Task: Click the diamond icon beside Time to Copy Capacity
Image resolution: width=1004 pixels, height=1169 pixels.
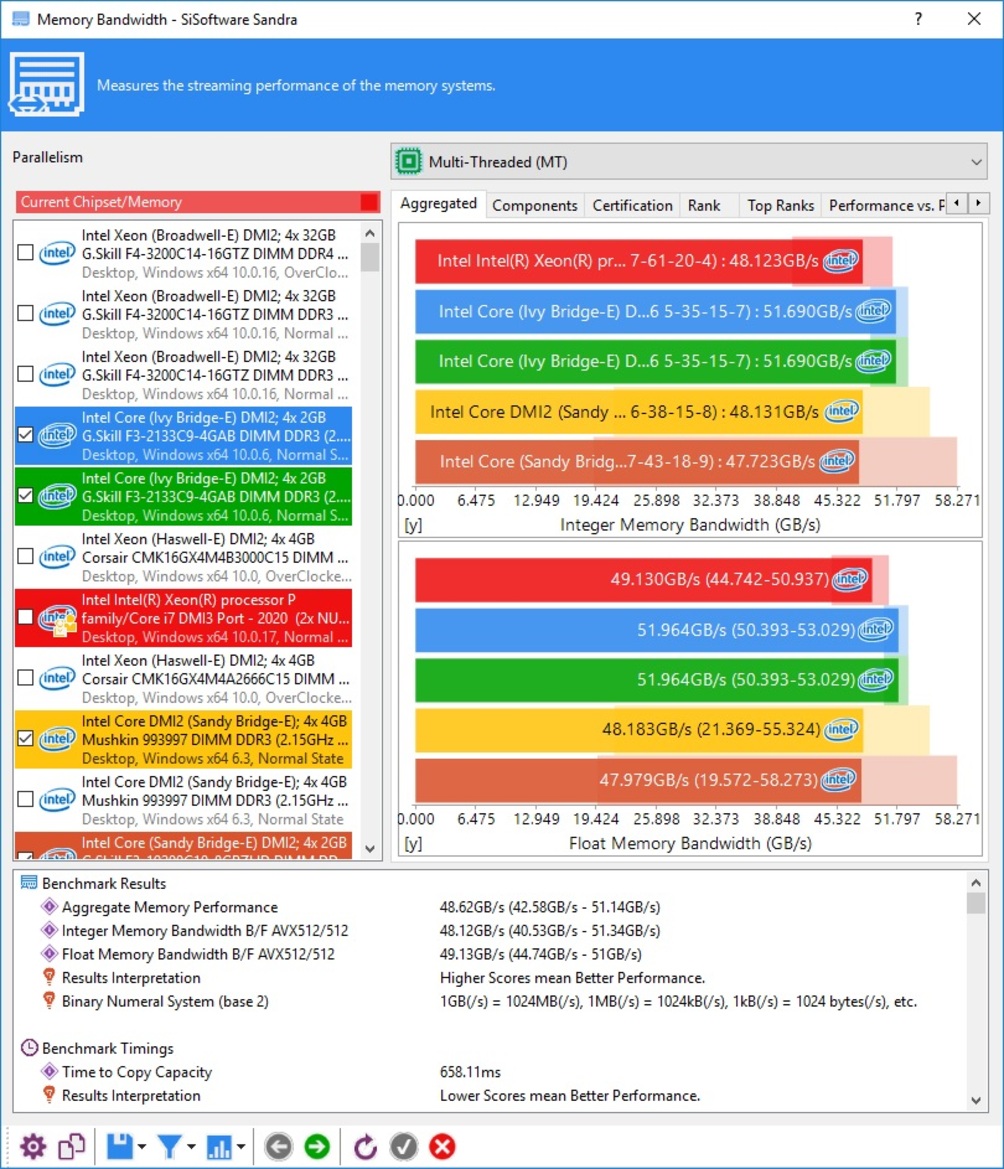Action: point(49,1071)
